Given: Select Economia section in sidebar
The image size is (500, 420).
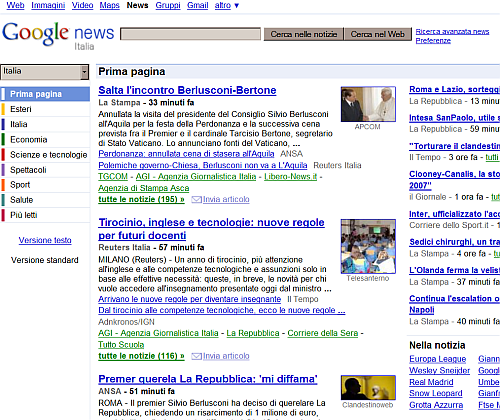Looking at the screenshot, I should [x=45, y=139].
